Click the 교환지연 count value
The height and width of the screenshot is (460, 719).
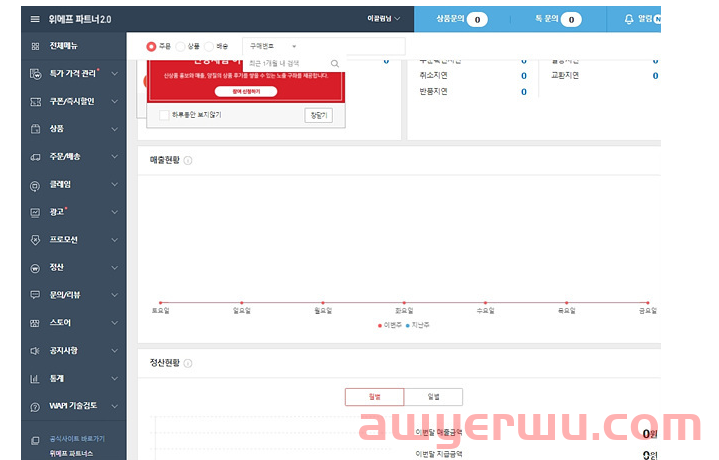coord(655,76)
